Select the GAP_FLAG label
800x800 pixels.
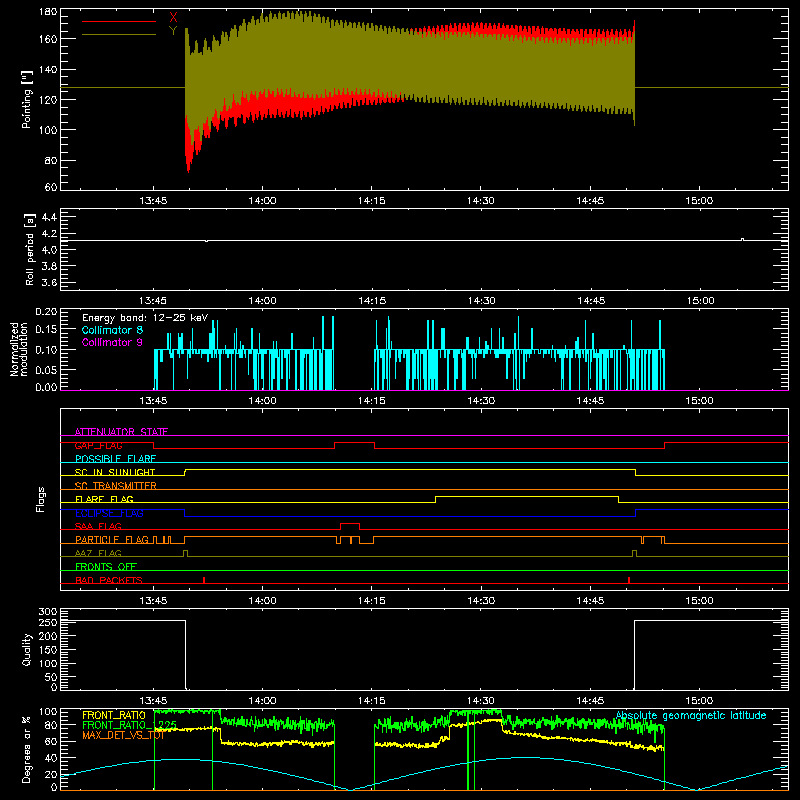tap(98, 445)
